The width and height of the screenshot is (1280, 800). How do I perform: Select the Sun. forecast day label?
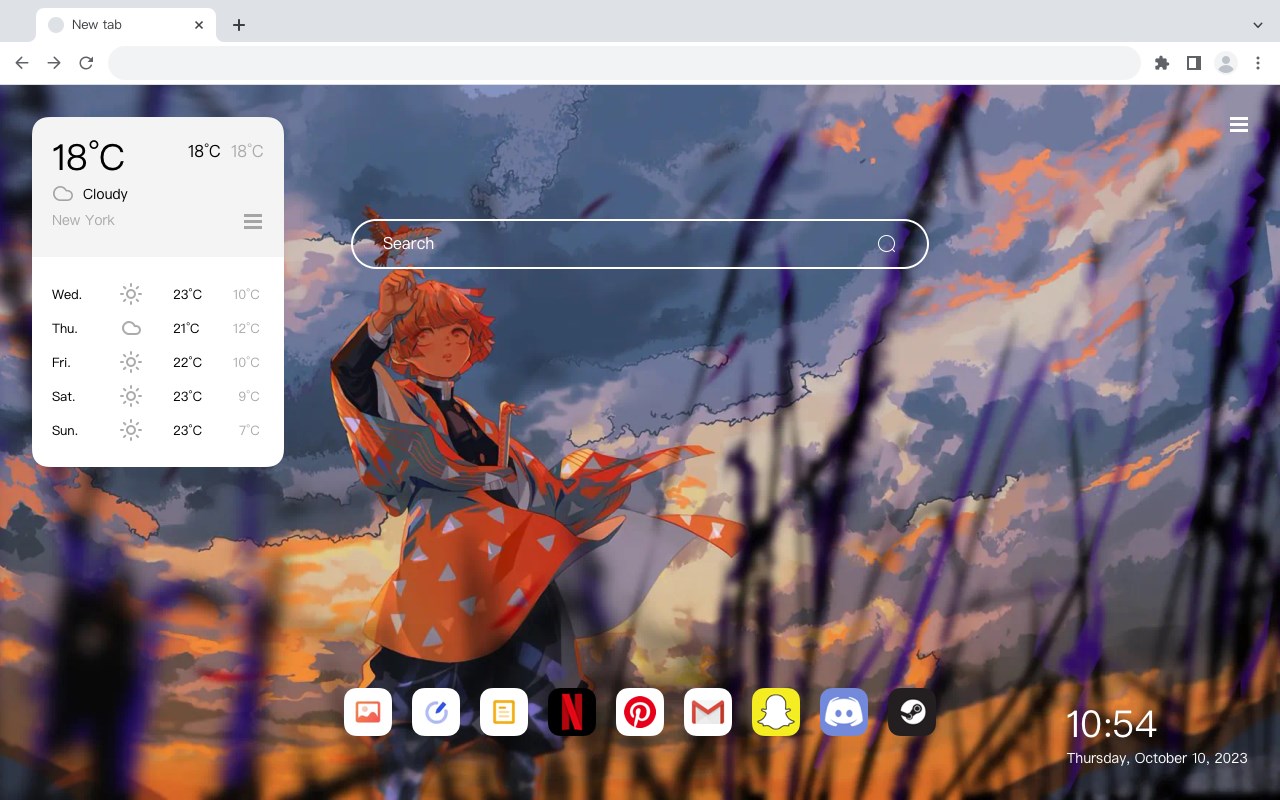[x=65, y=430]
